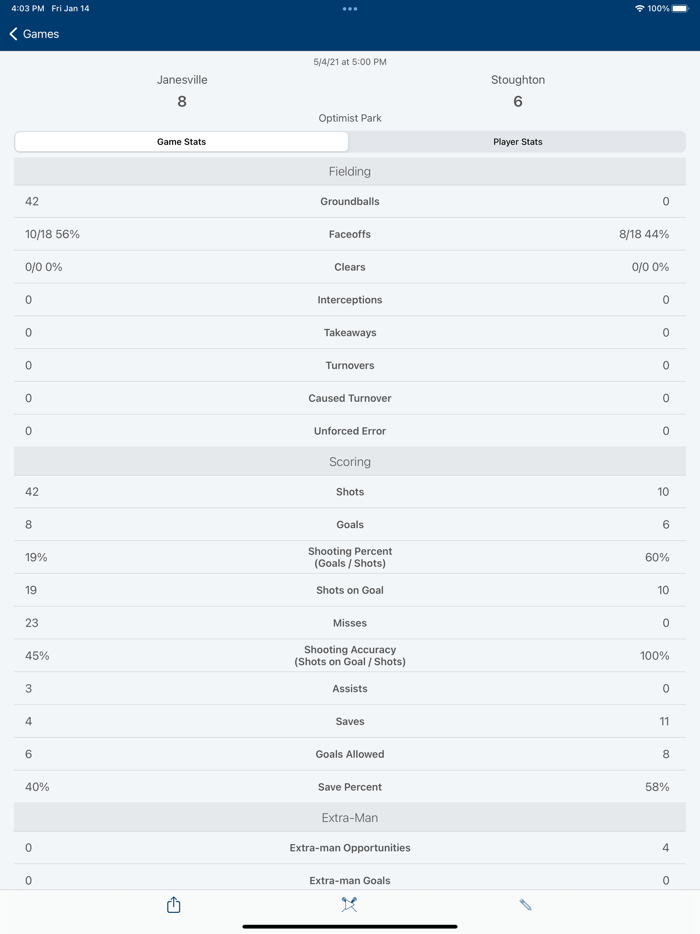Viewport: 700px width, 934px height.
Task: Tap the Wi-Fi status icon
Action: tap(638, 8)
